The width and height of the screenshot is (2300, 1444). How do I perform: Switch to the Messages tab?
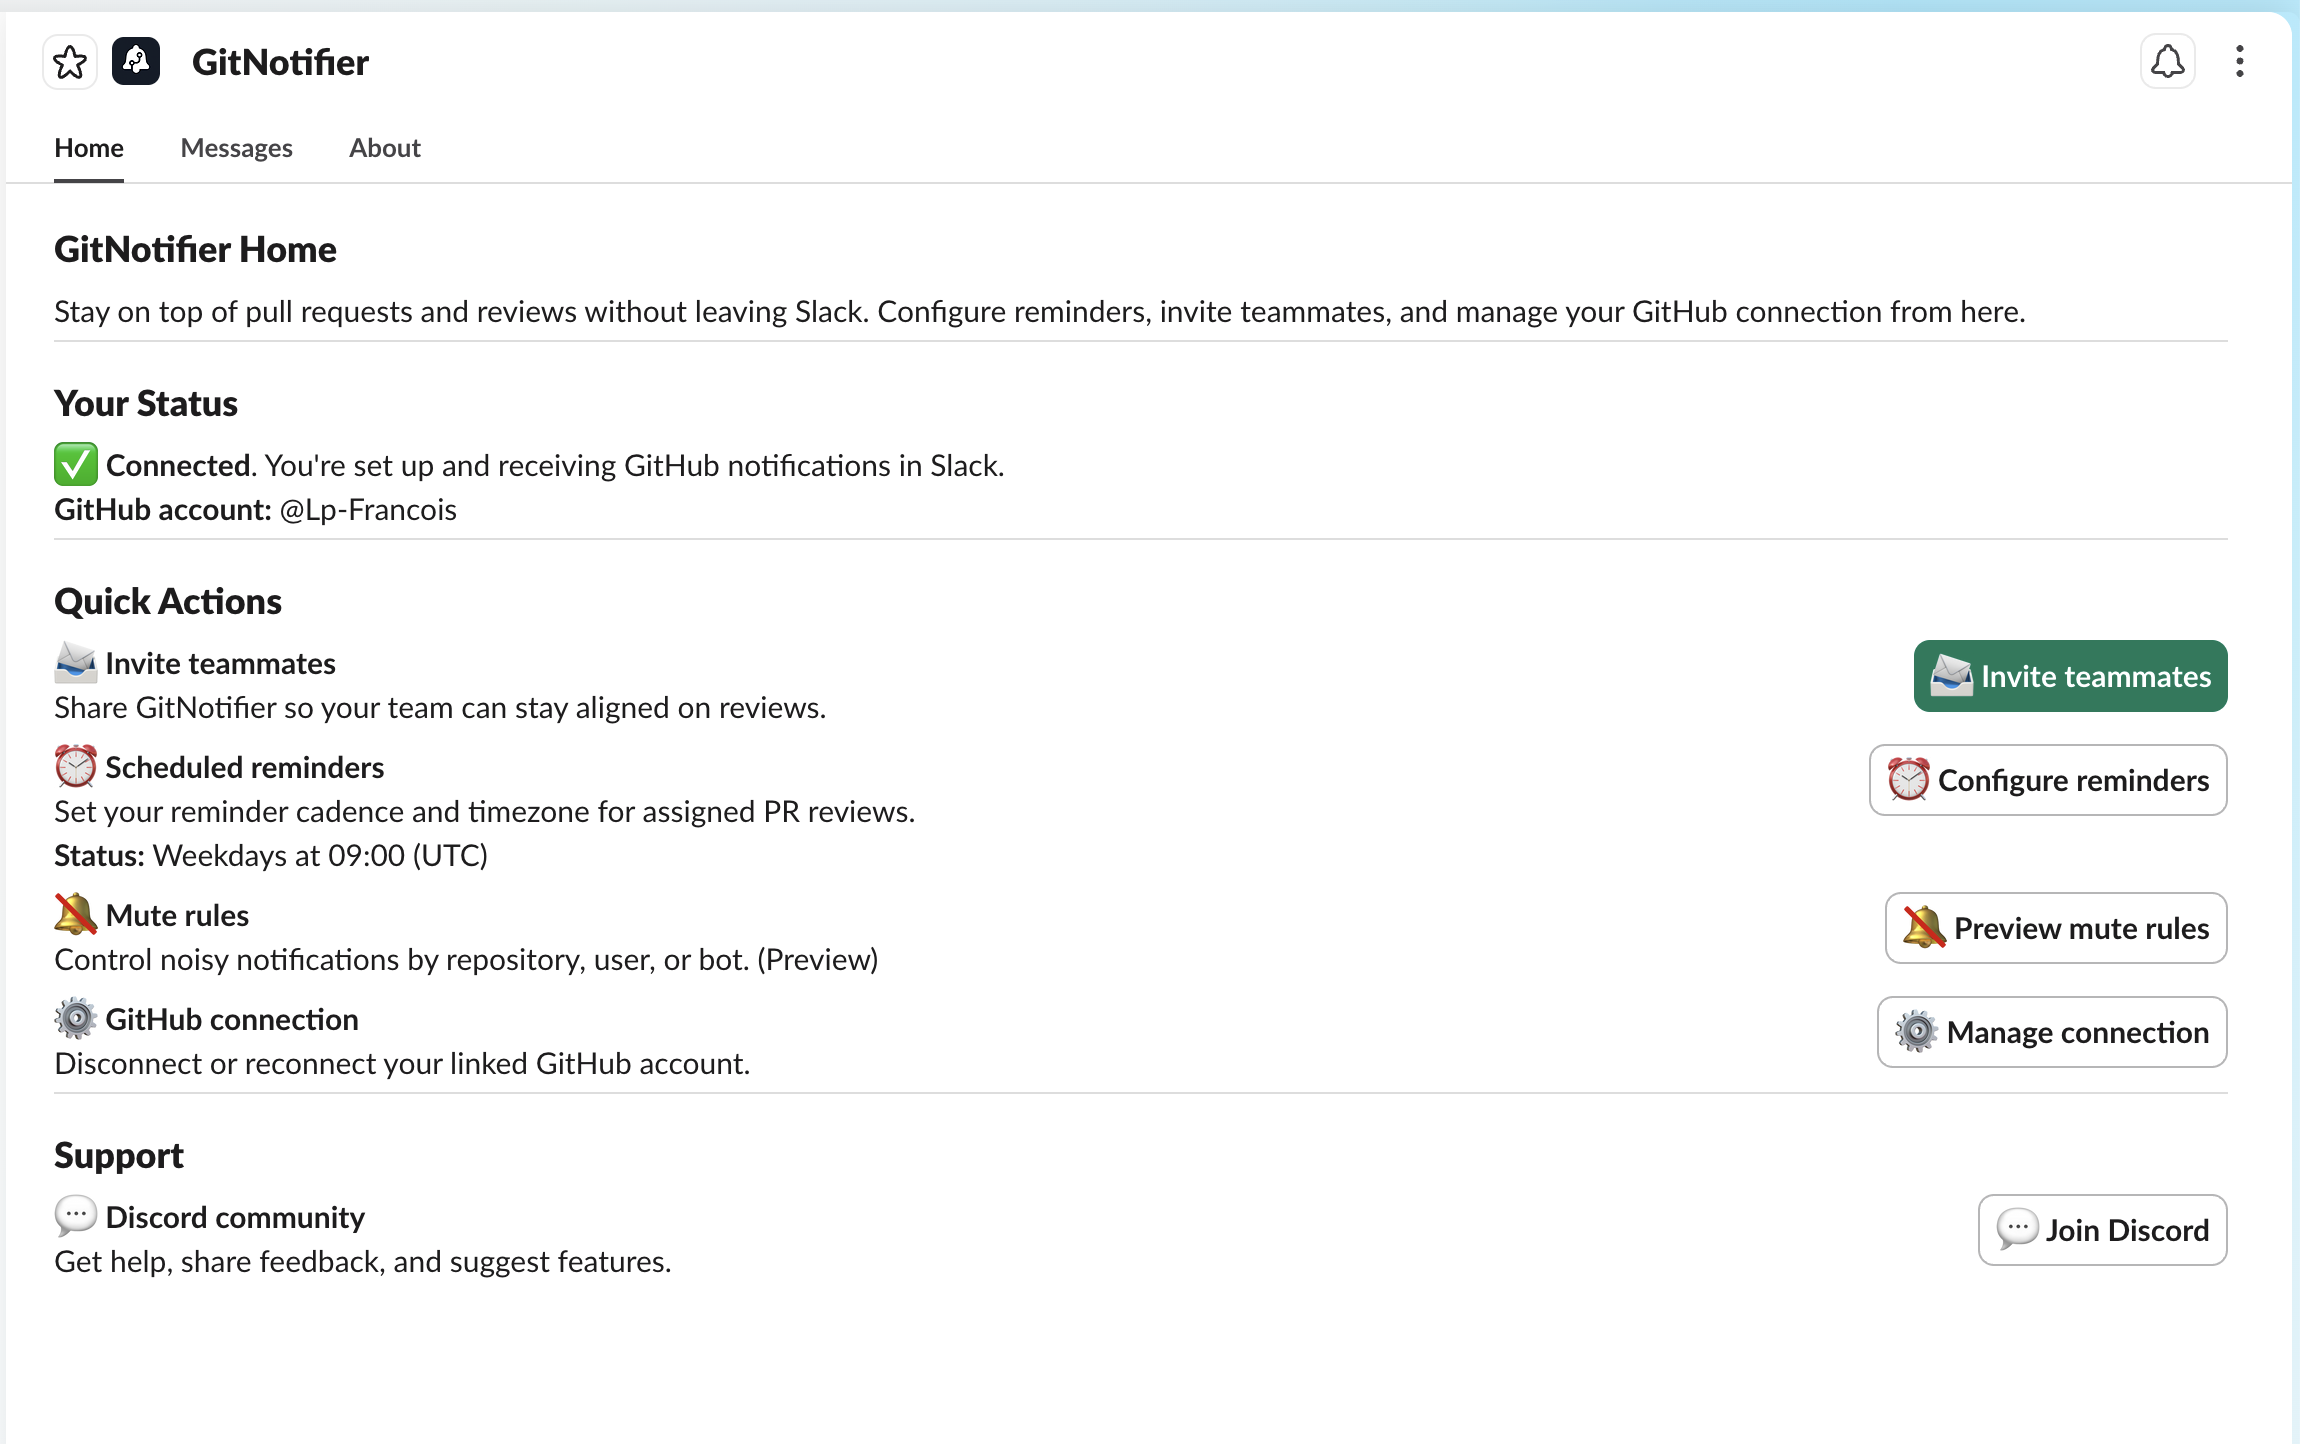pyautogui.click(x=236, y=148)
